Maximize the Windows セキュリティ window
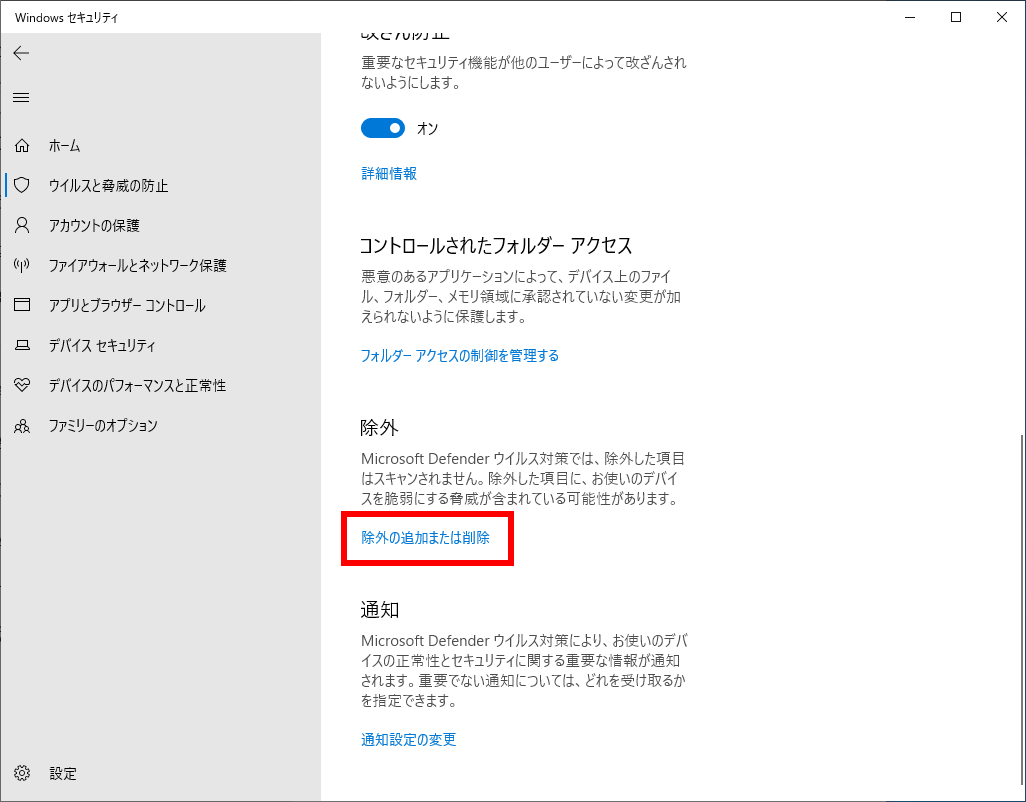Viewport: 1026px width, 802px height. coord(956,17)
